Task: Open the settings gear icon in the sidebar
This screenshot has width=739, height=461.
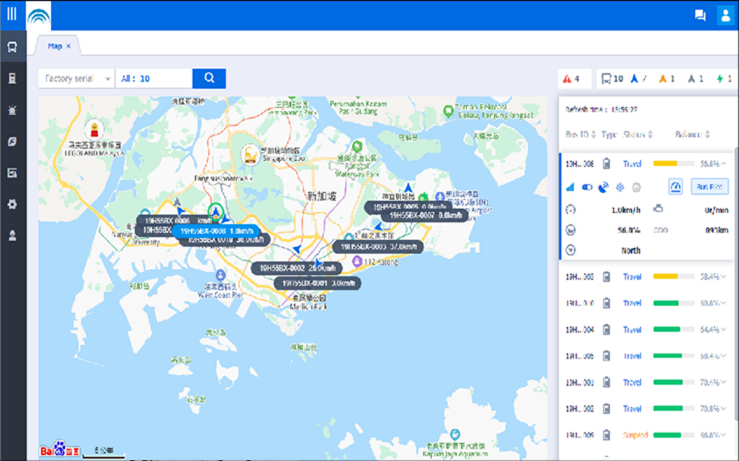Action: [x=12, y=204]
